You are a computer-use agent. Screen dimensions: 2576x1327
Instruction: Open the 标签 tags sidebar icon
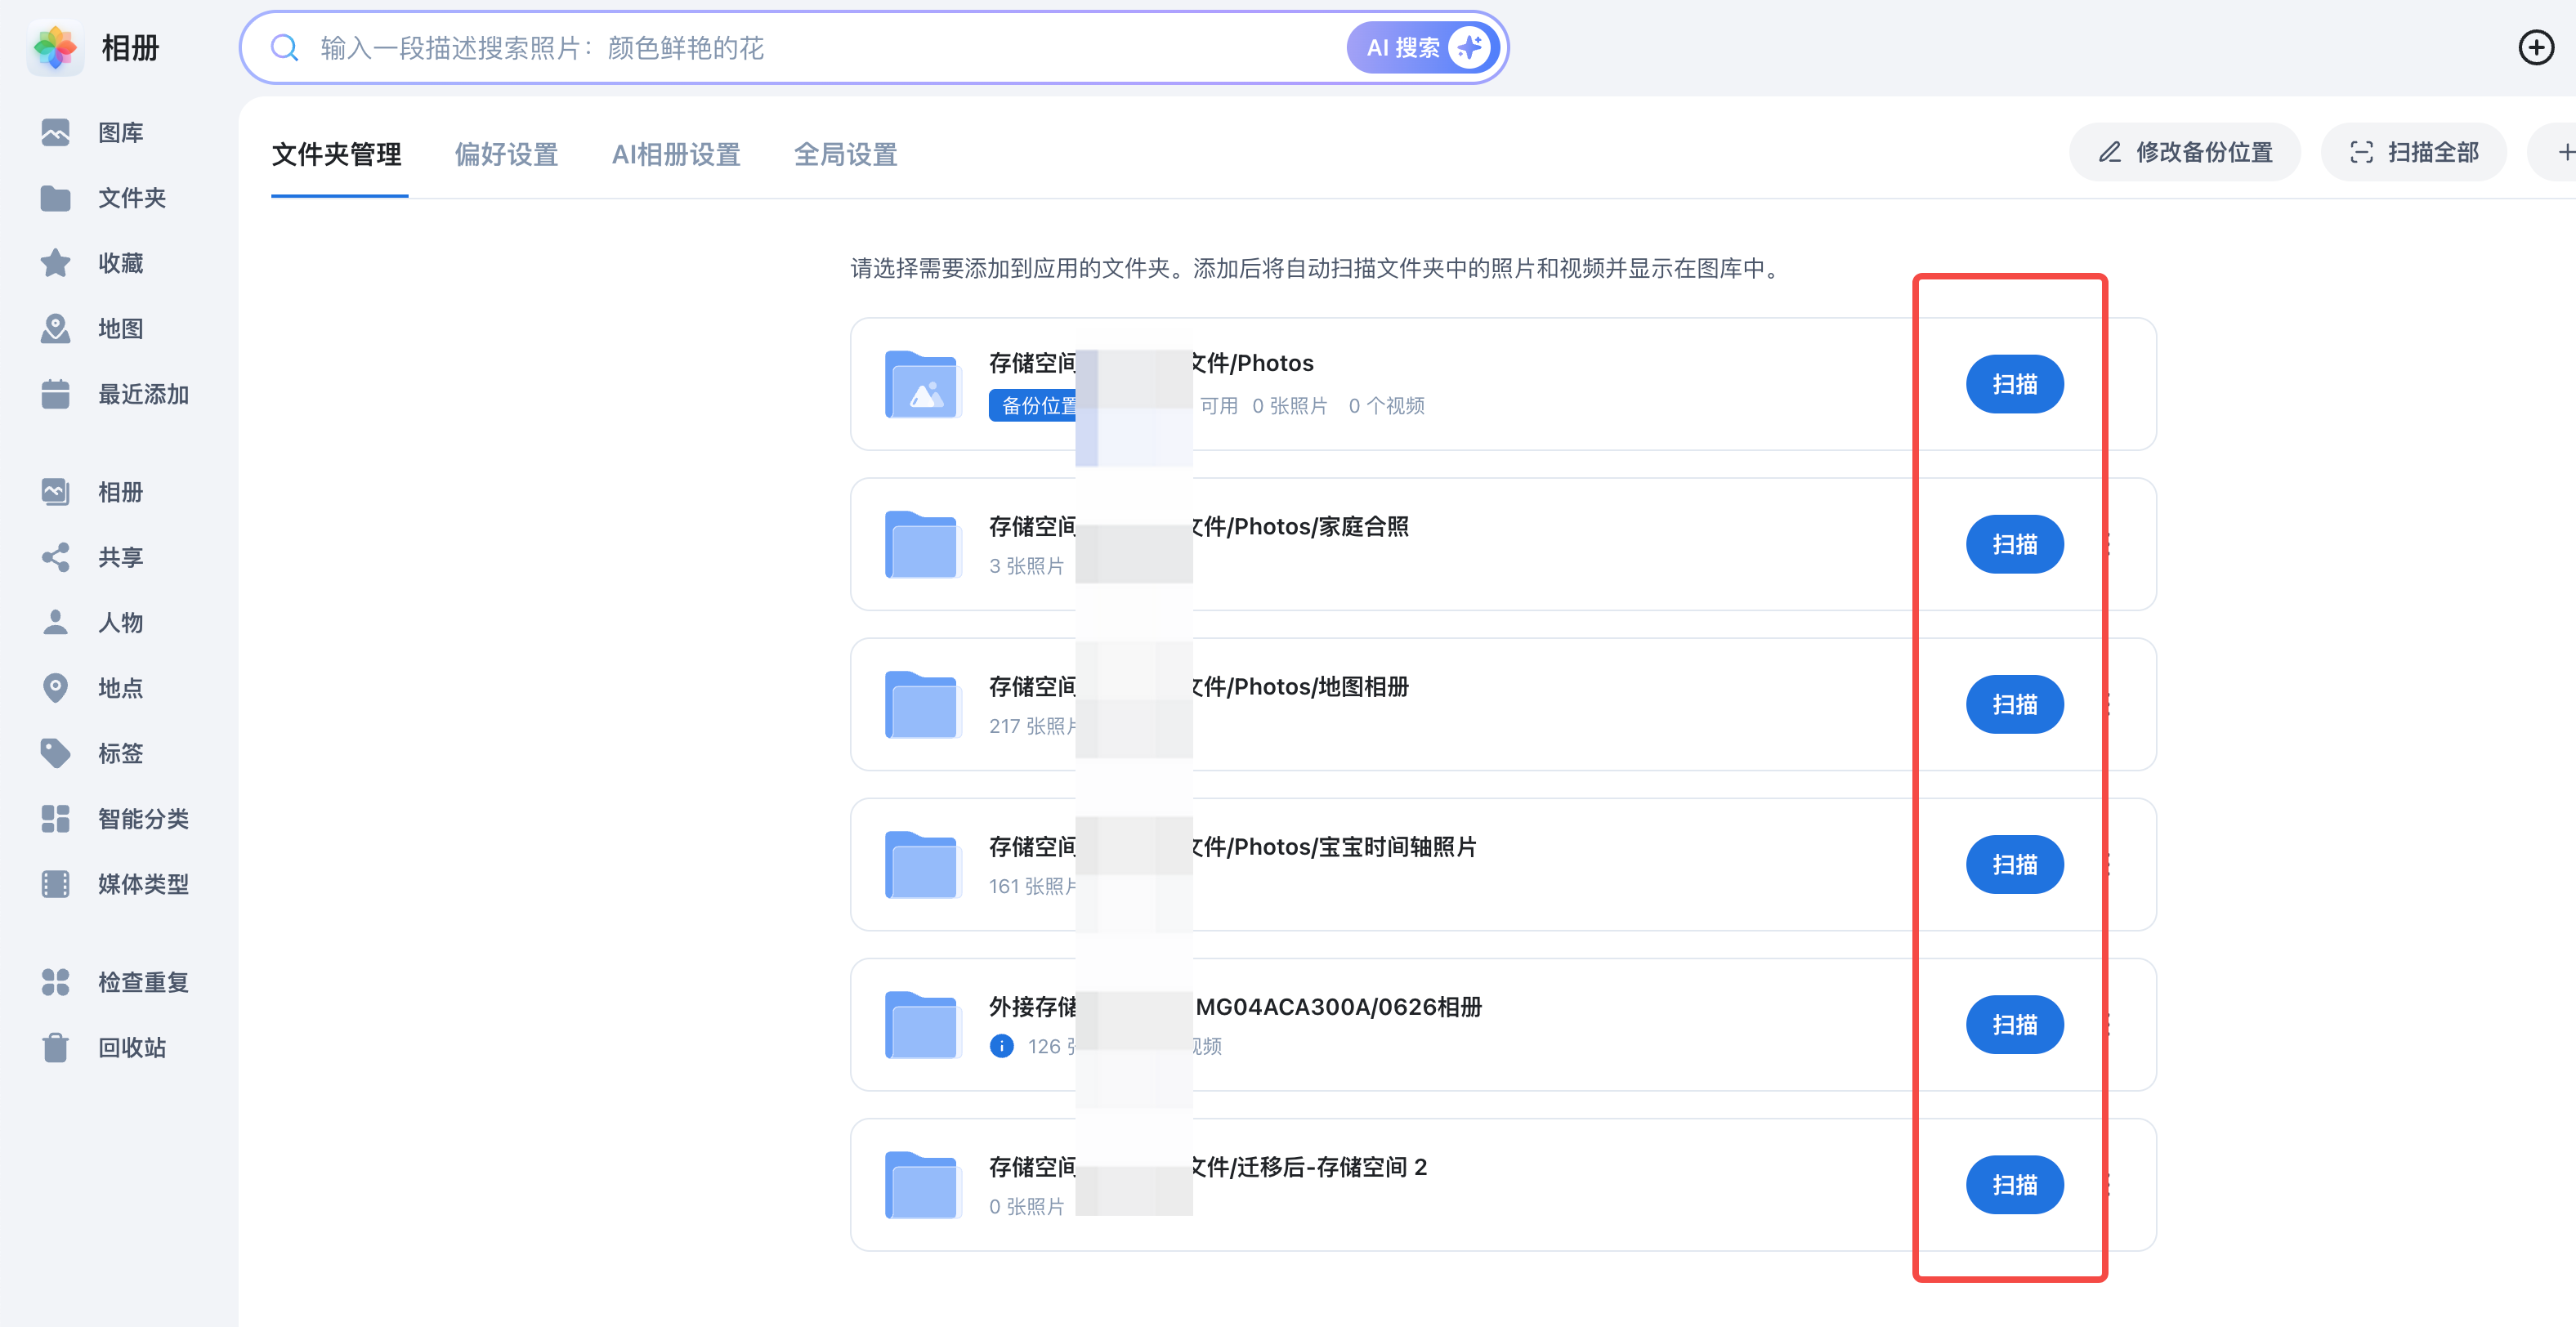point(56,753)
